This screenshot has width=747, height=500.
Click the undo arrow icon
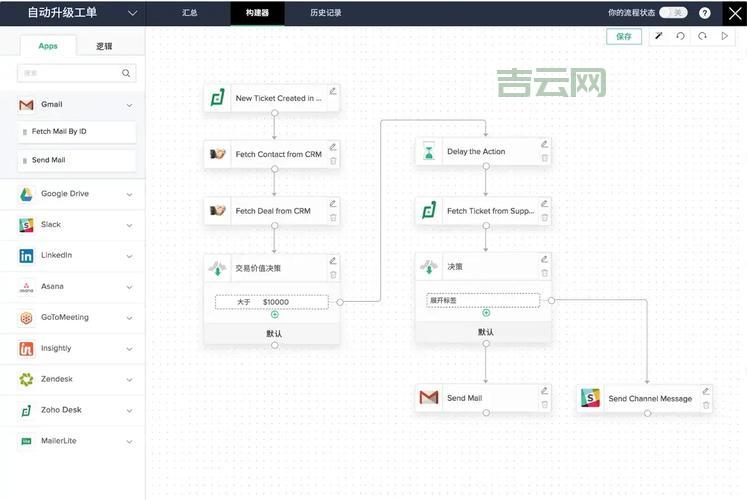(x=681, y=36)
